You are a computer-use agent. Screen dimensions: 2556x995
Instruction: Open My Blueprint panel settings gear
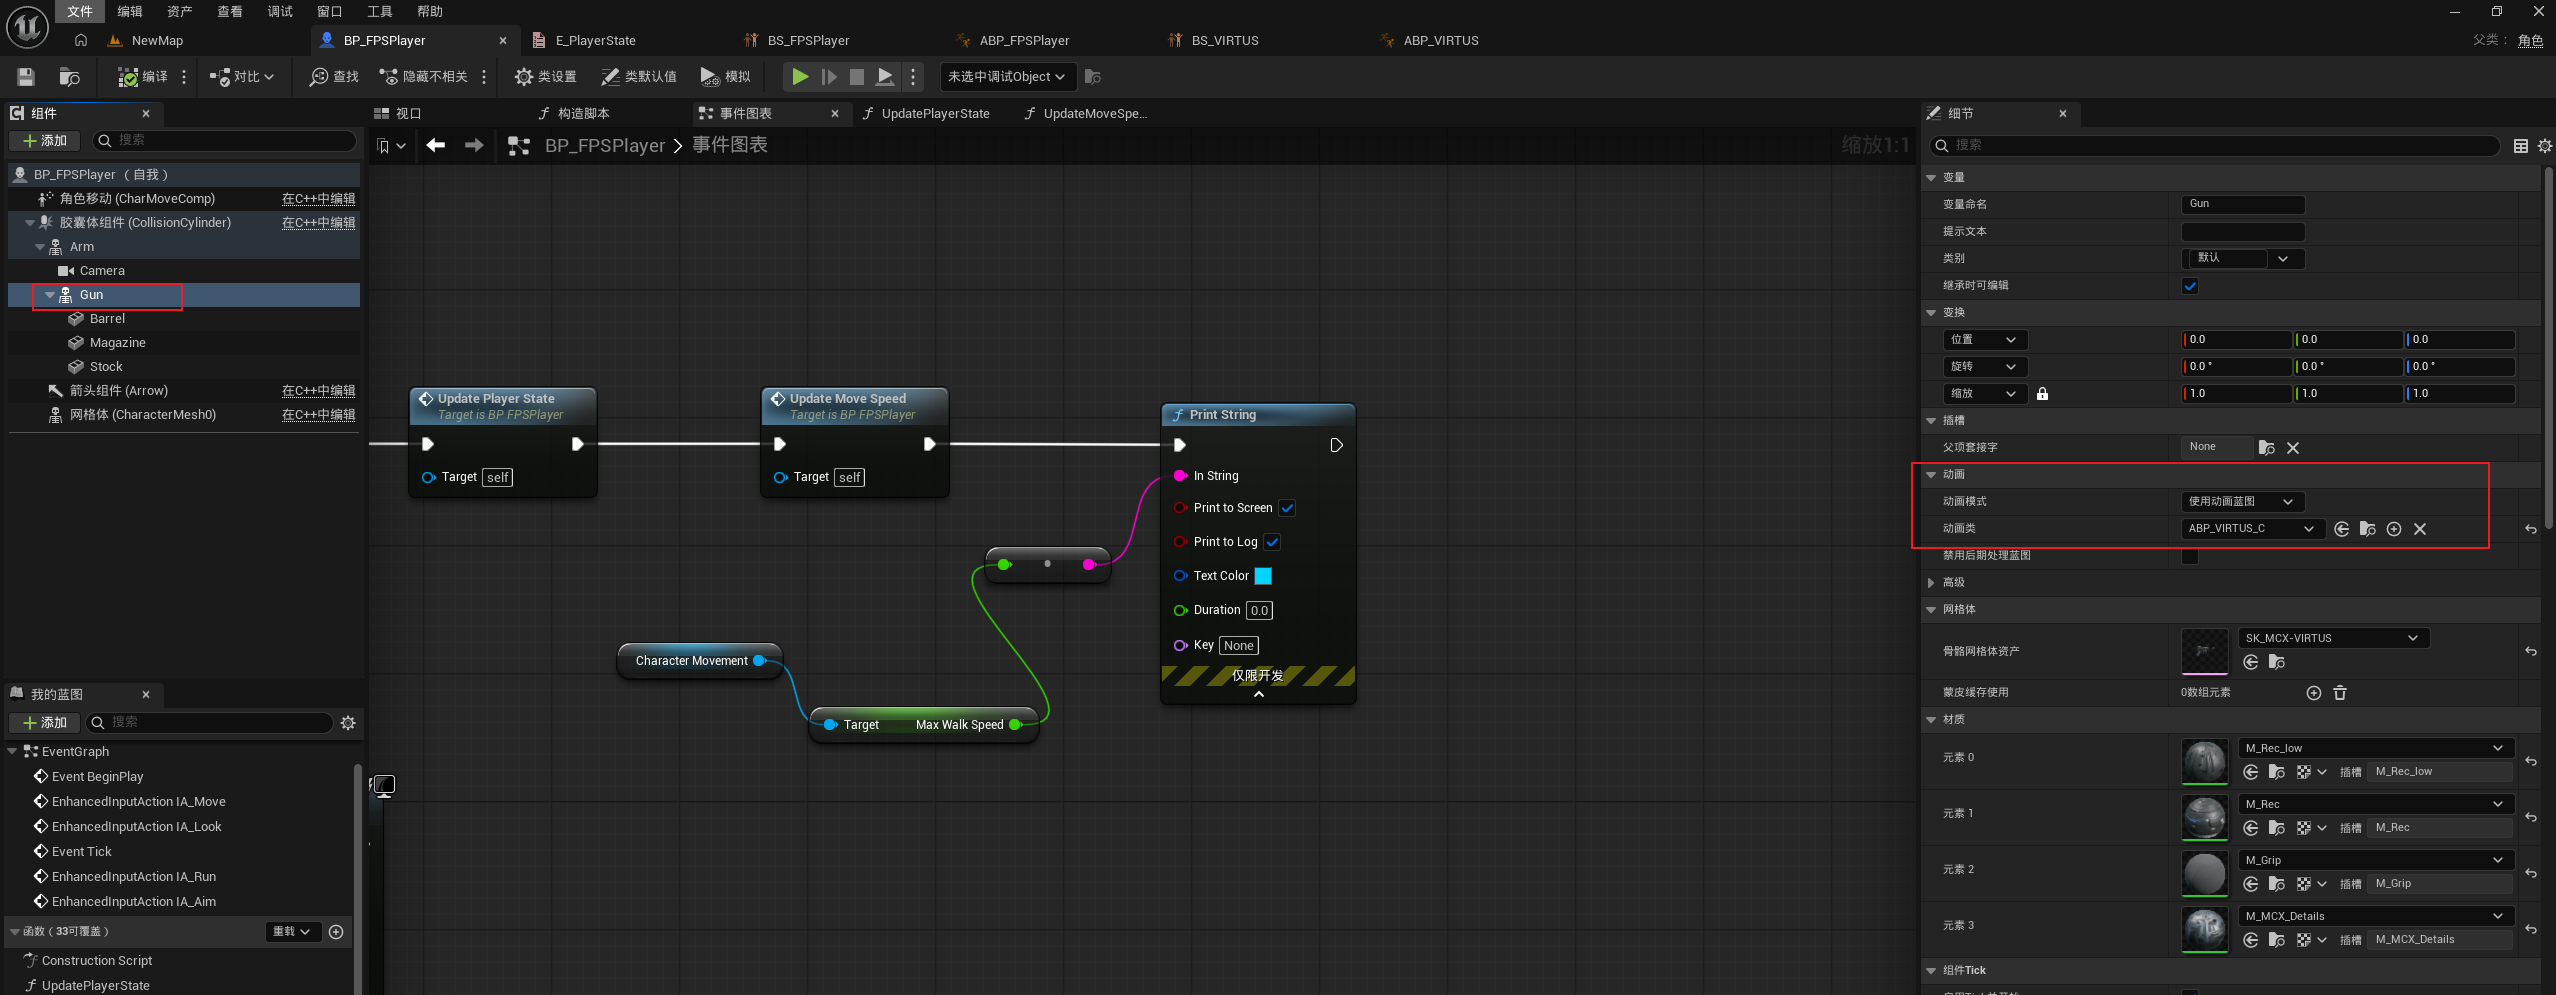348,723
